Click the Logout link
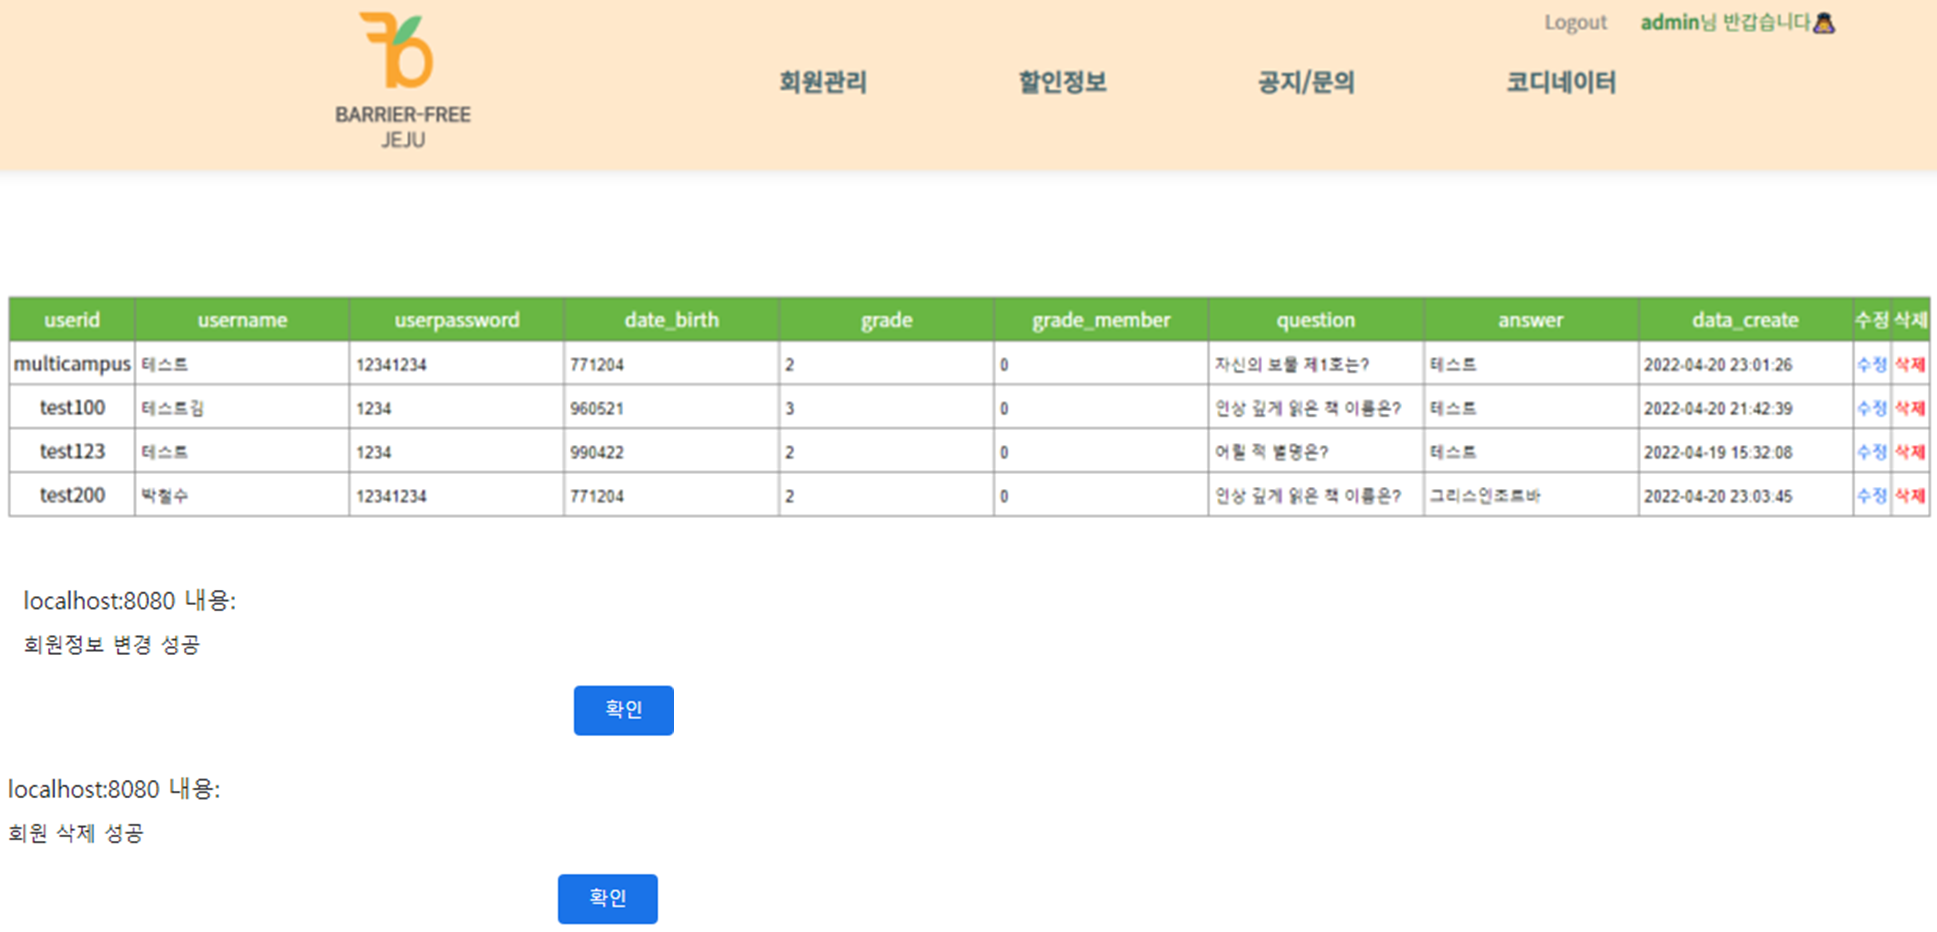The image size is (1937, 932). 1575,22
